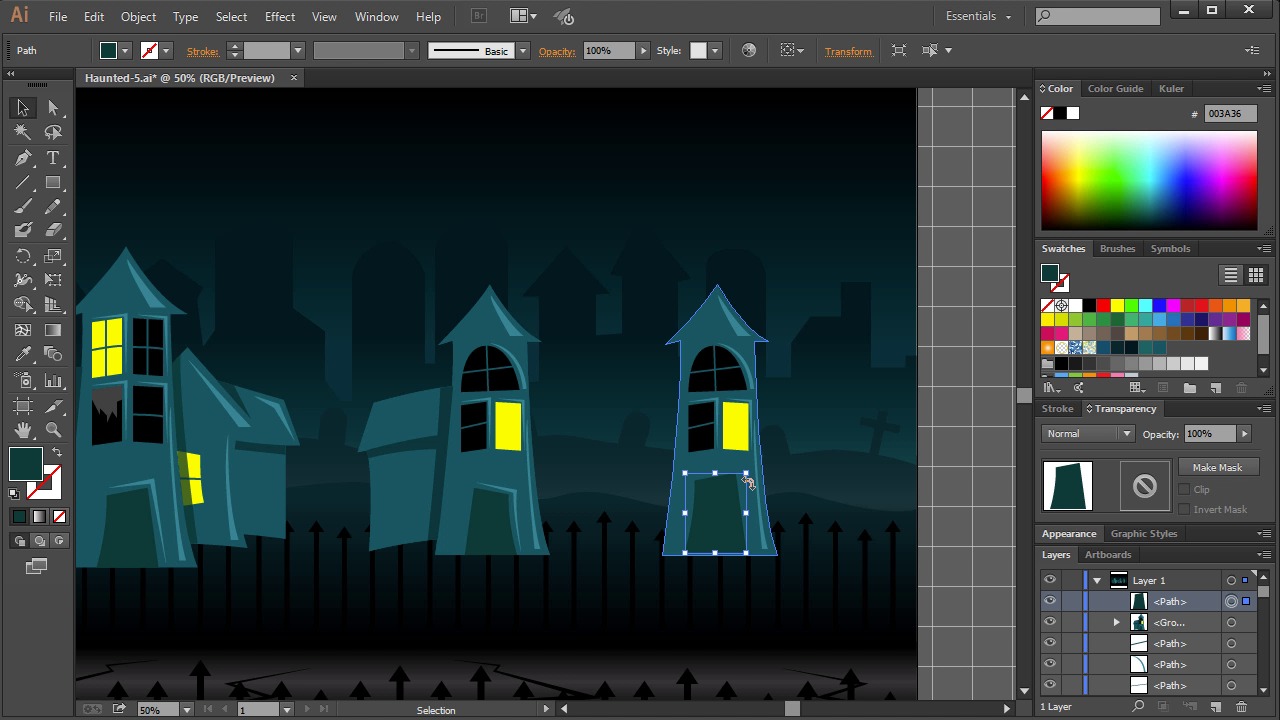Image resolution: width=1280 pixels, height=720 pixels.
Task: Toggle visibility of the Group sublayer
Action: (x=1049, y=622)
